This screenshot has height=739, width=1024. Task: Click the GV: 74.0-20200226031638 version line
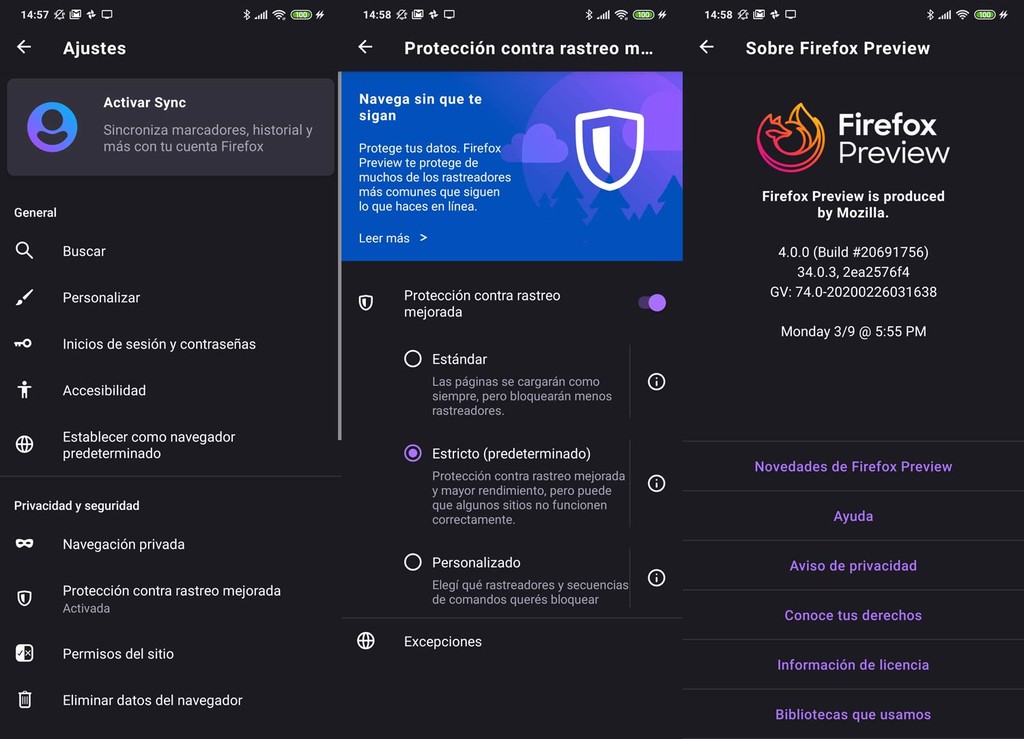(x=853, y=292)
